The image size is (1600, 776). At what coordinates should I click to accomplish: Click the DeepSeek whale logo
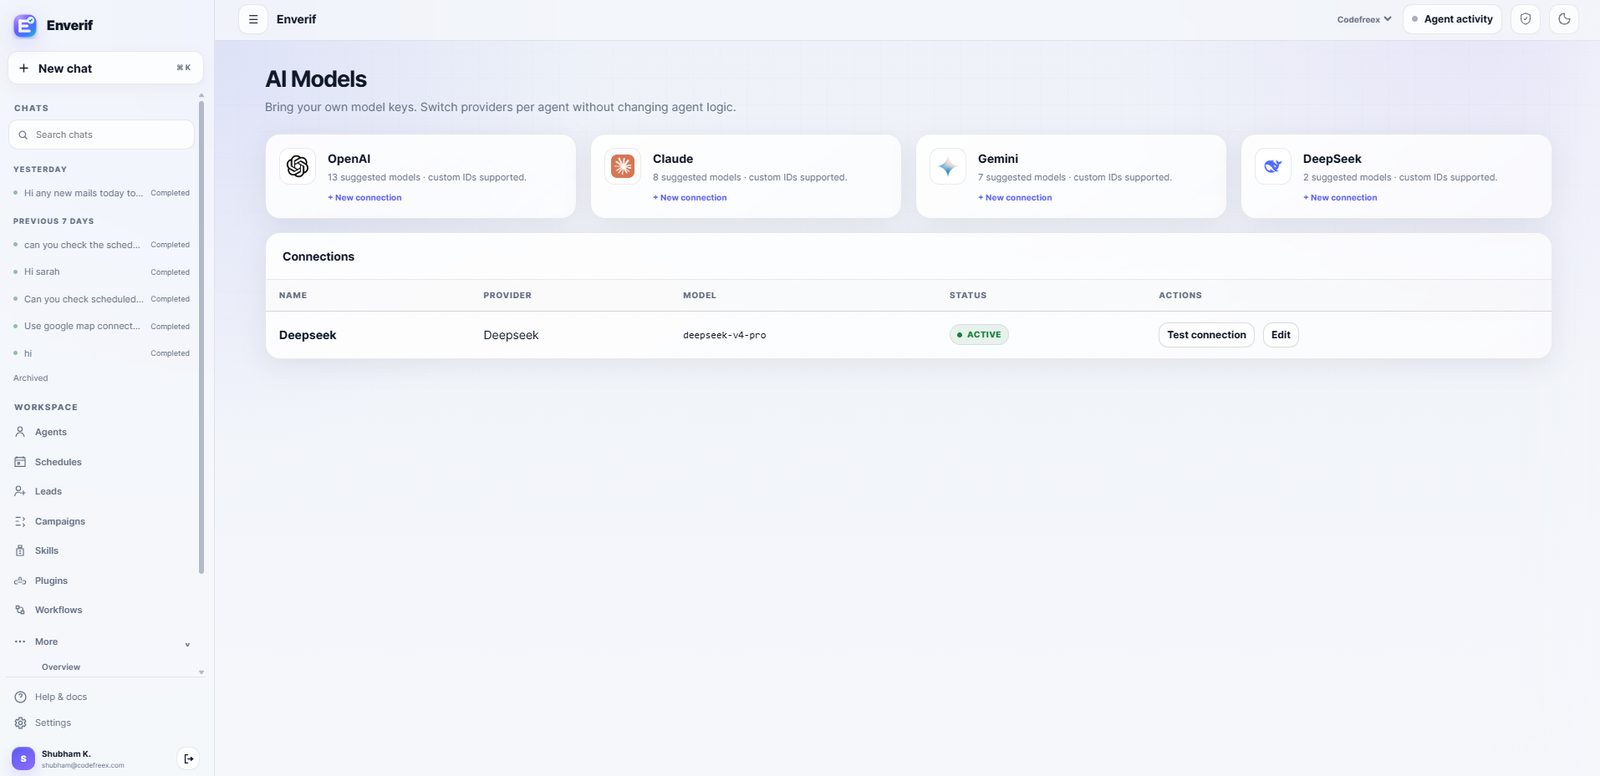click(1273, 166)
